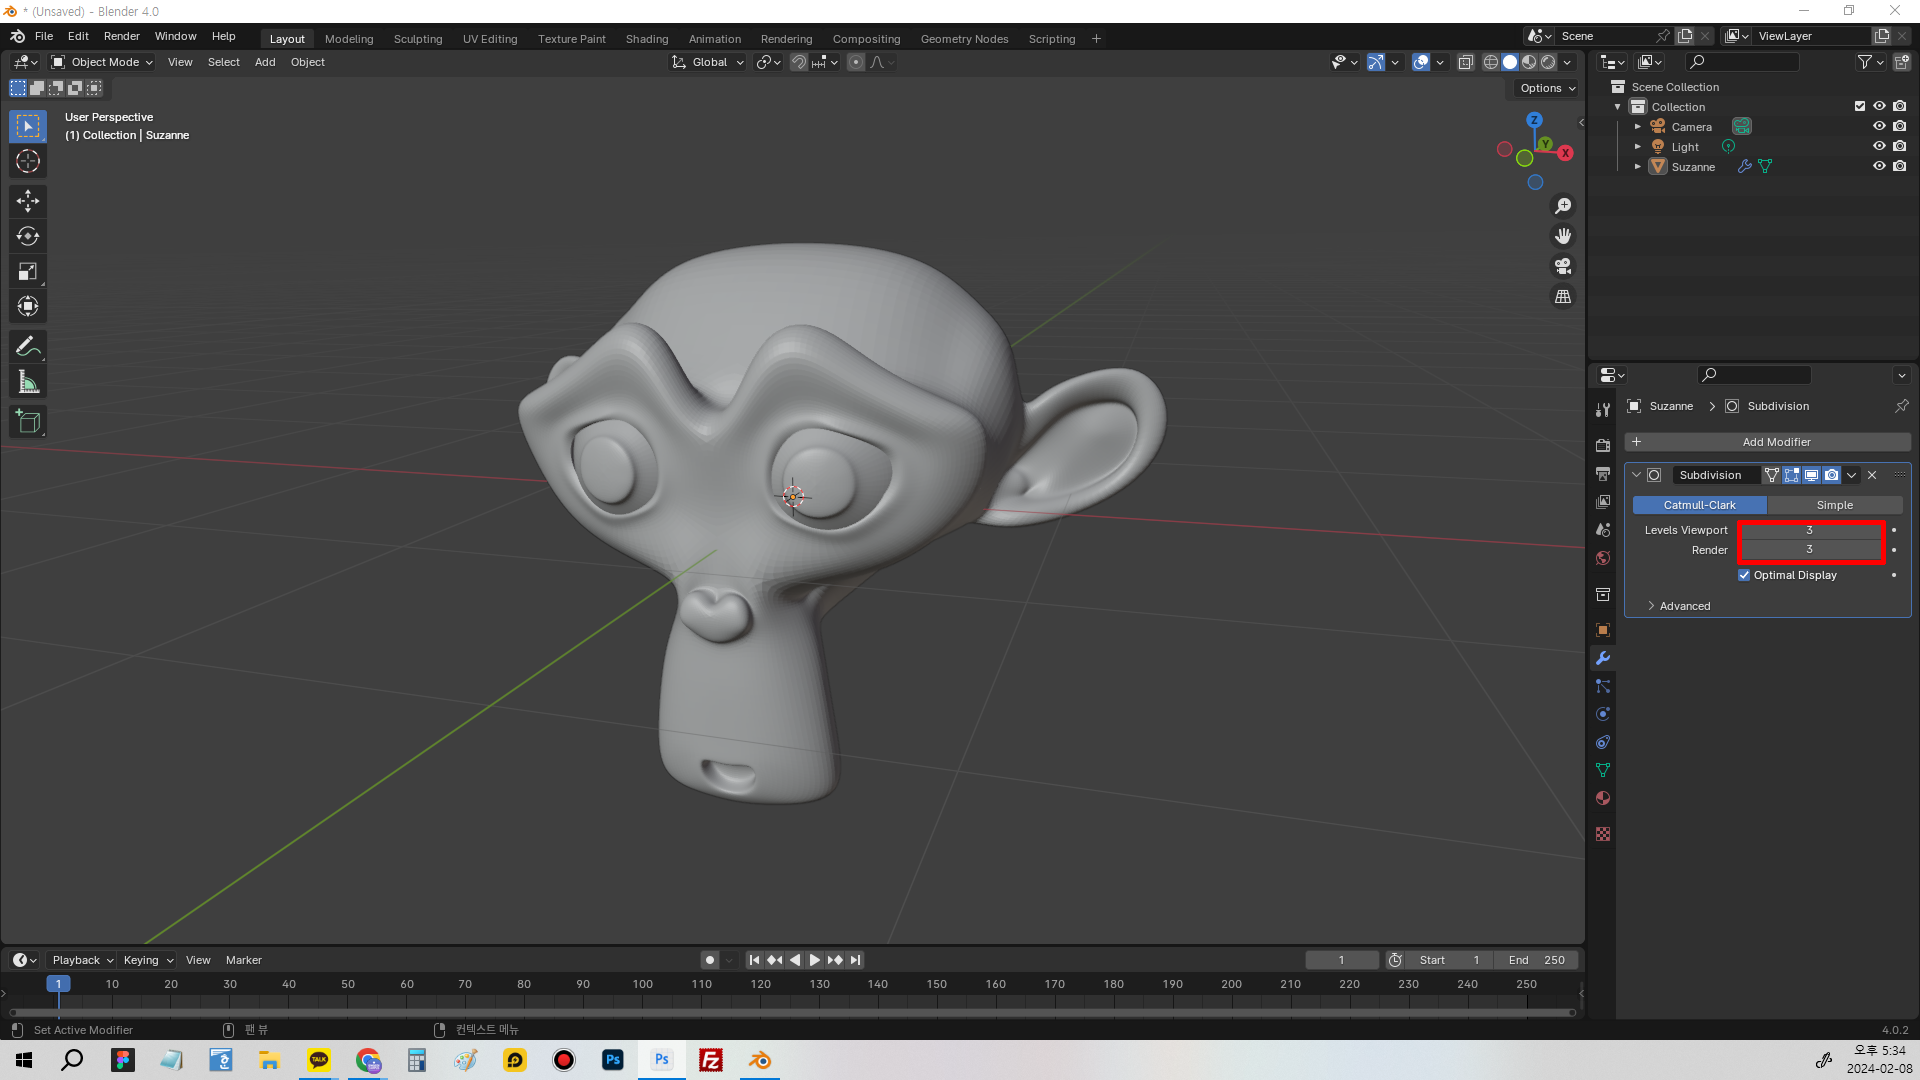Click the Add Modifier button
Image resolution: width=1920 pixels, height=1080 pixels.
click(1767, 442)
